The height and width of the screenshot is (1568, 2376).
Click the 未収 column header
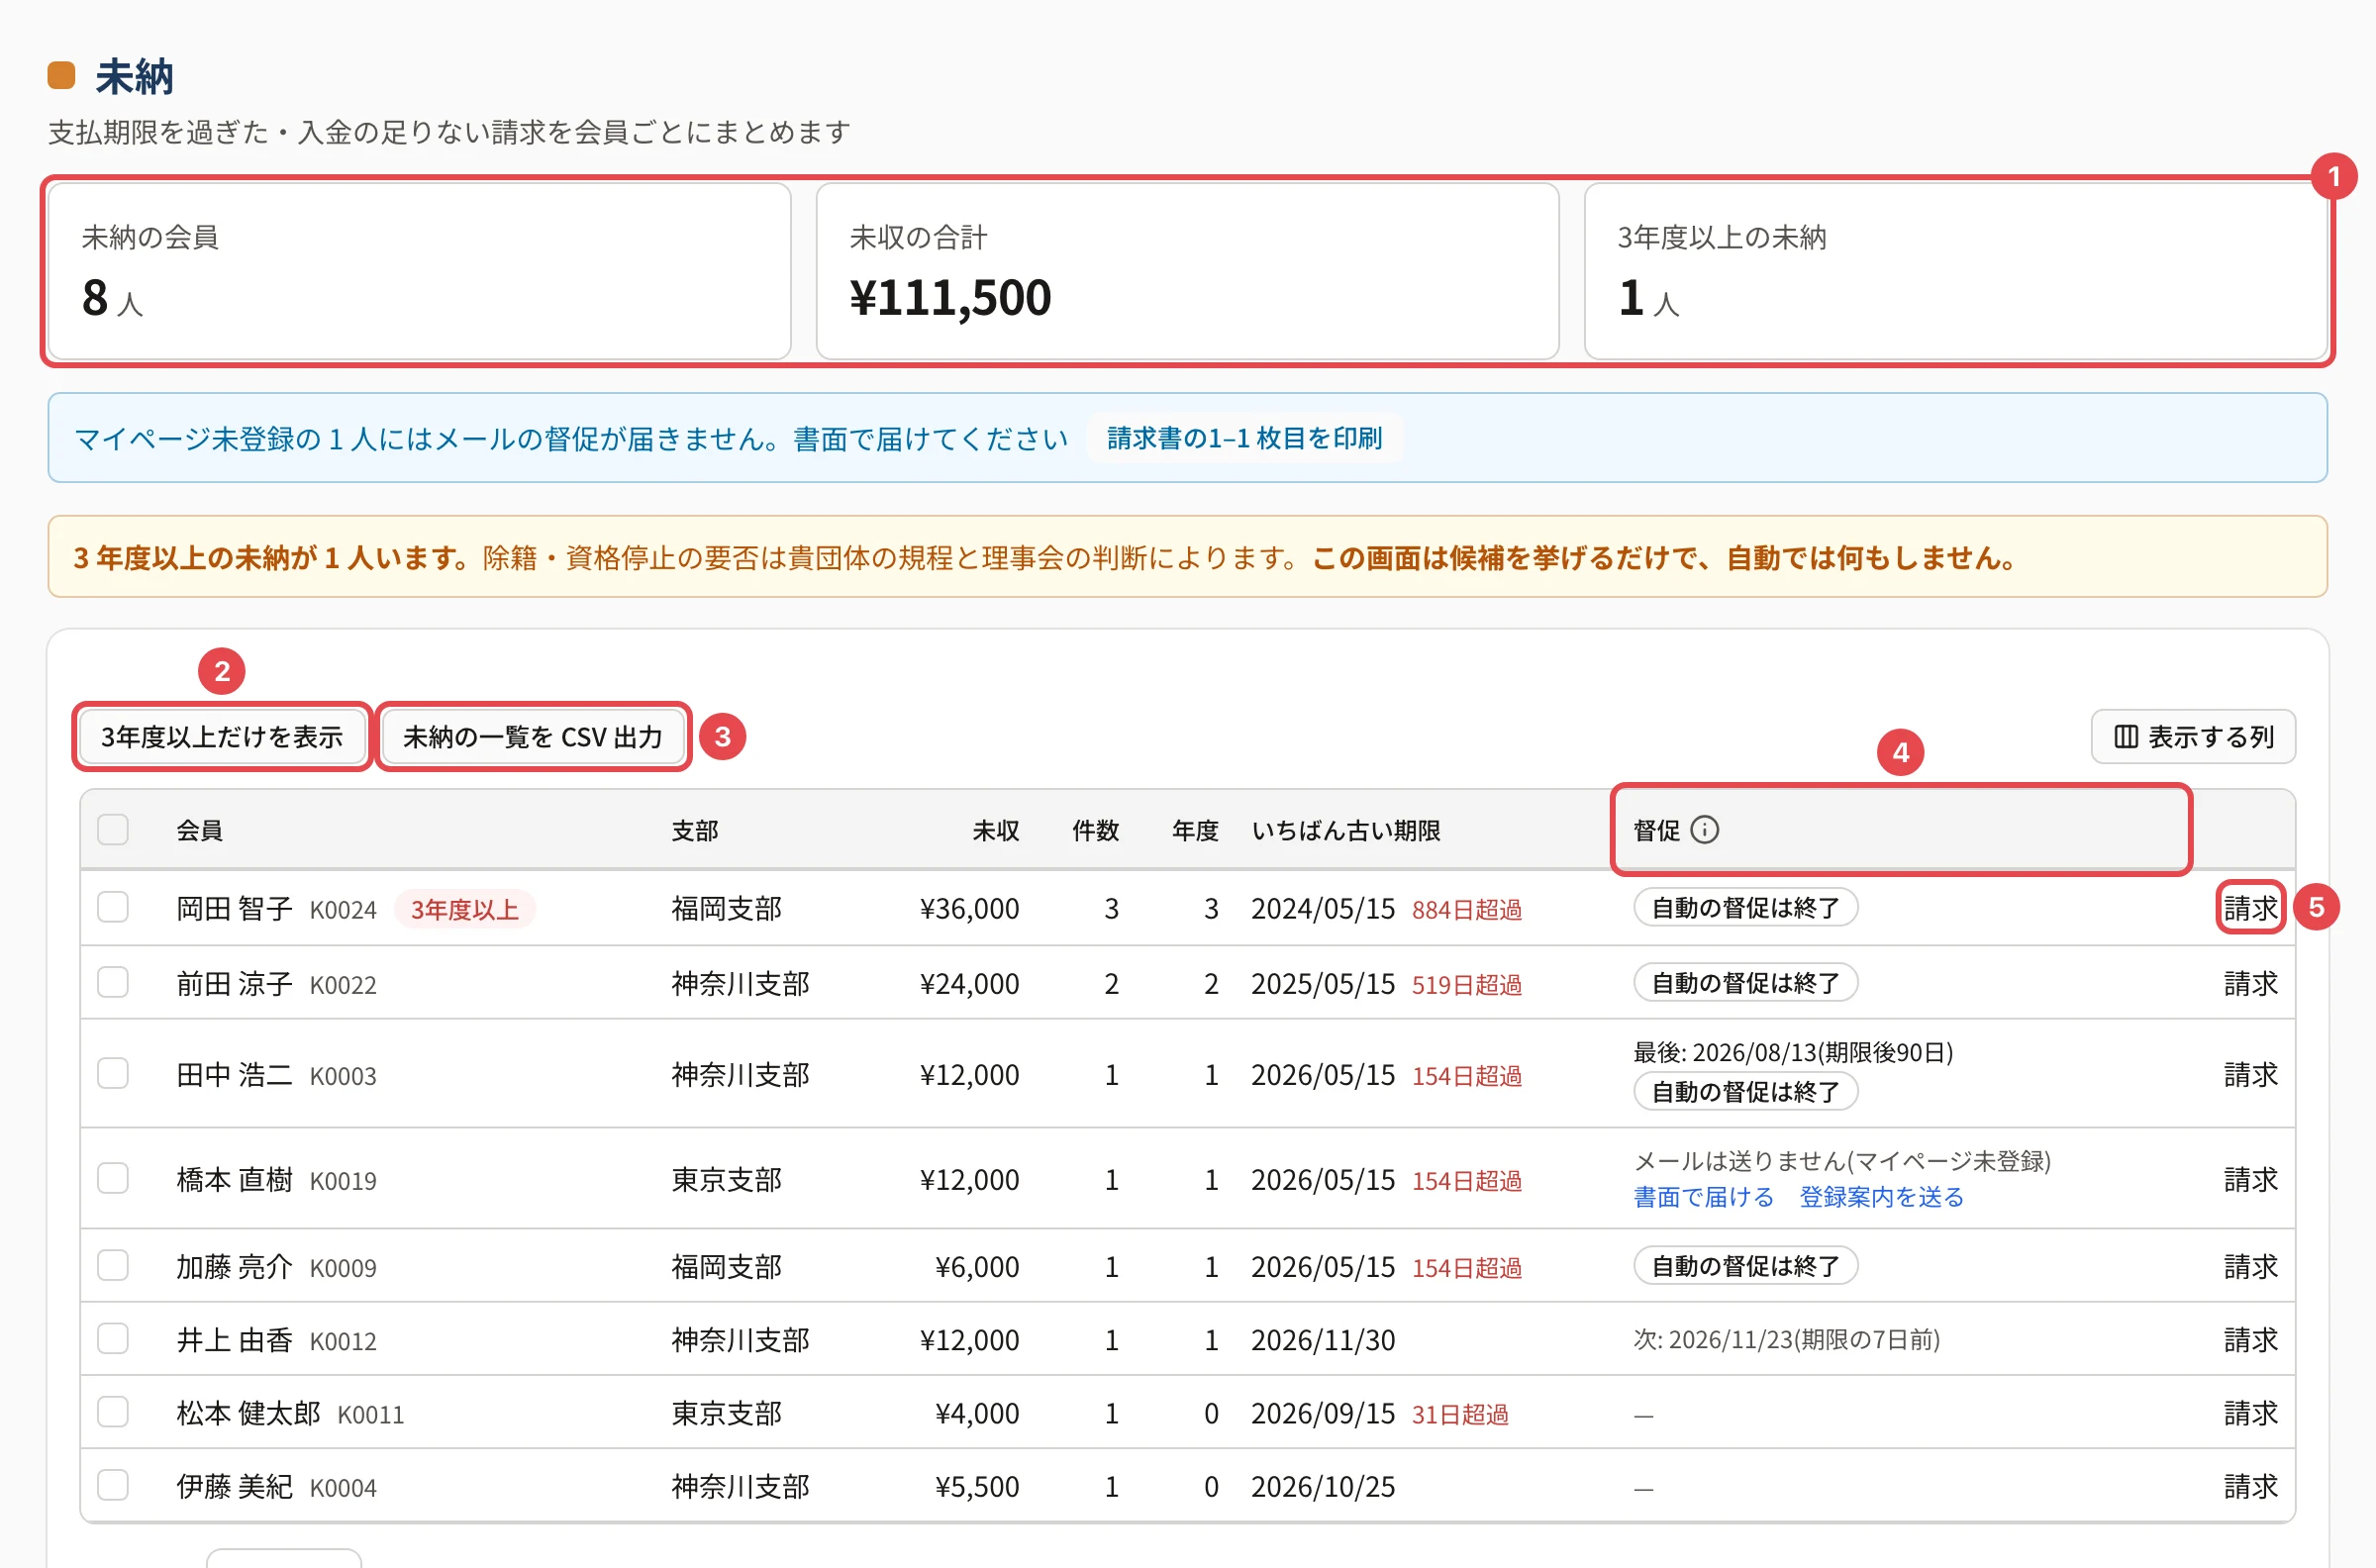click(x=995, y=830)
